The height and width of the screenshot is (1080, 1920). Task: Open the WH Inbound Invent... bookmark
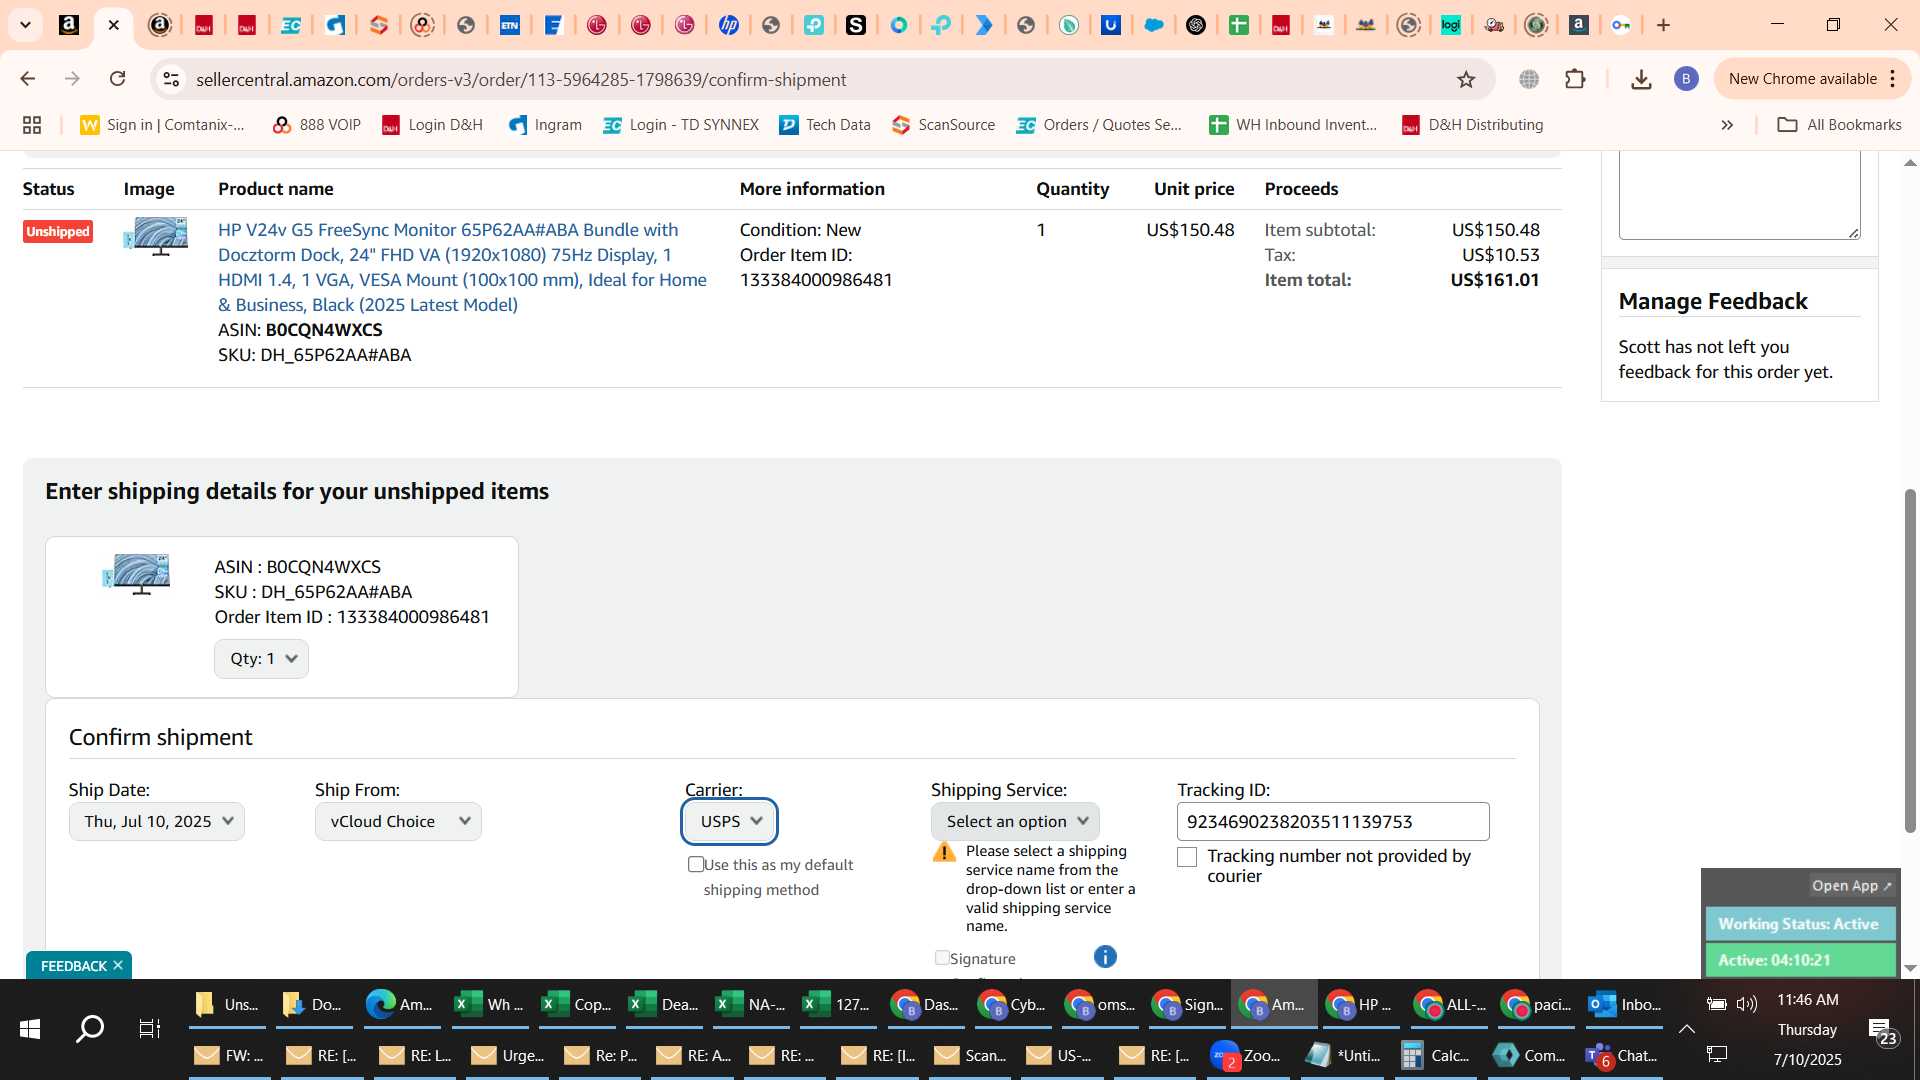pos(1293,125)
